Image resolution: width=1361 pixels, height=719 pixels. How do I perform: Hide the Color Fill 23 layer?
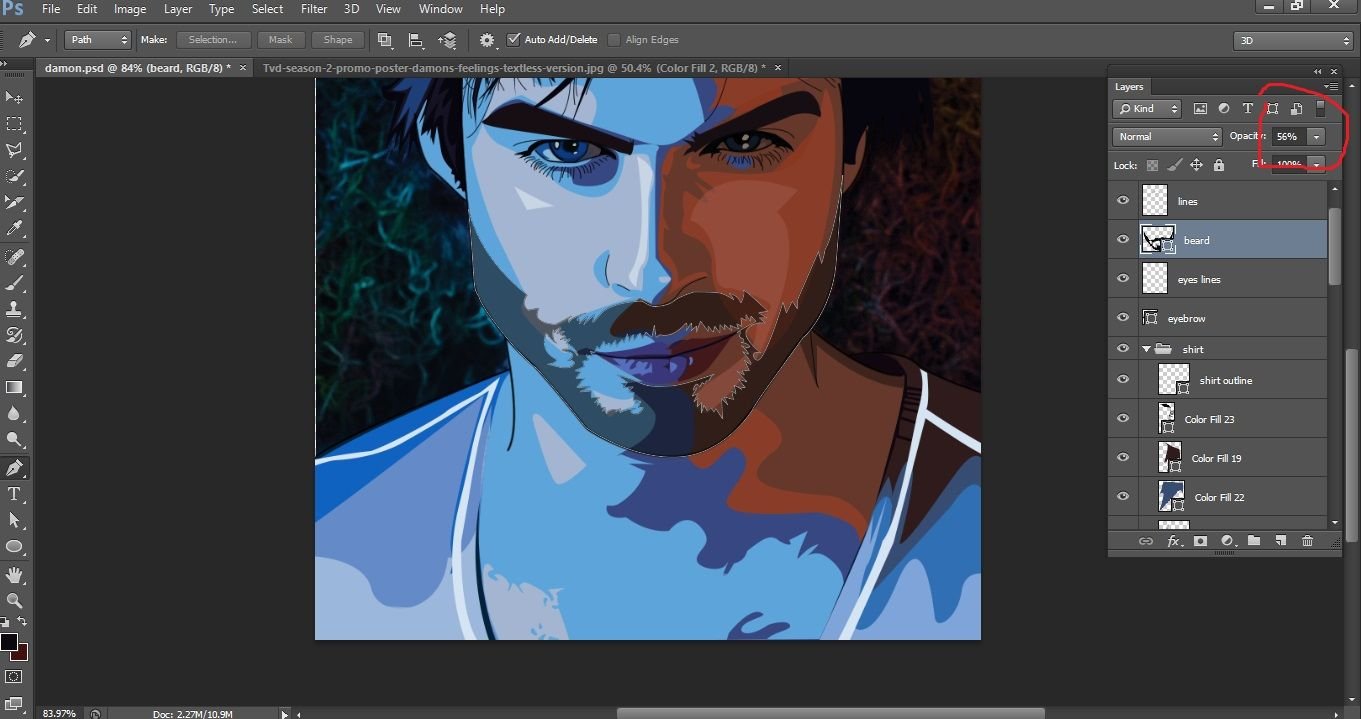point(1122,419)
